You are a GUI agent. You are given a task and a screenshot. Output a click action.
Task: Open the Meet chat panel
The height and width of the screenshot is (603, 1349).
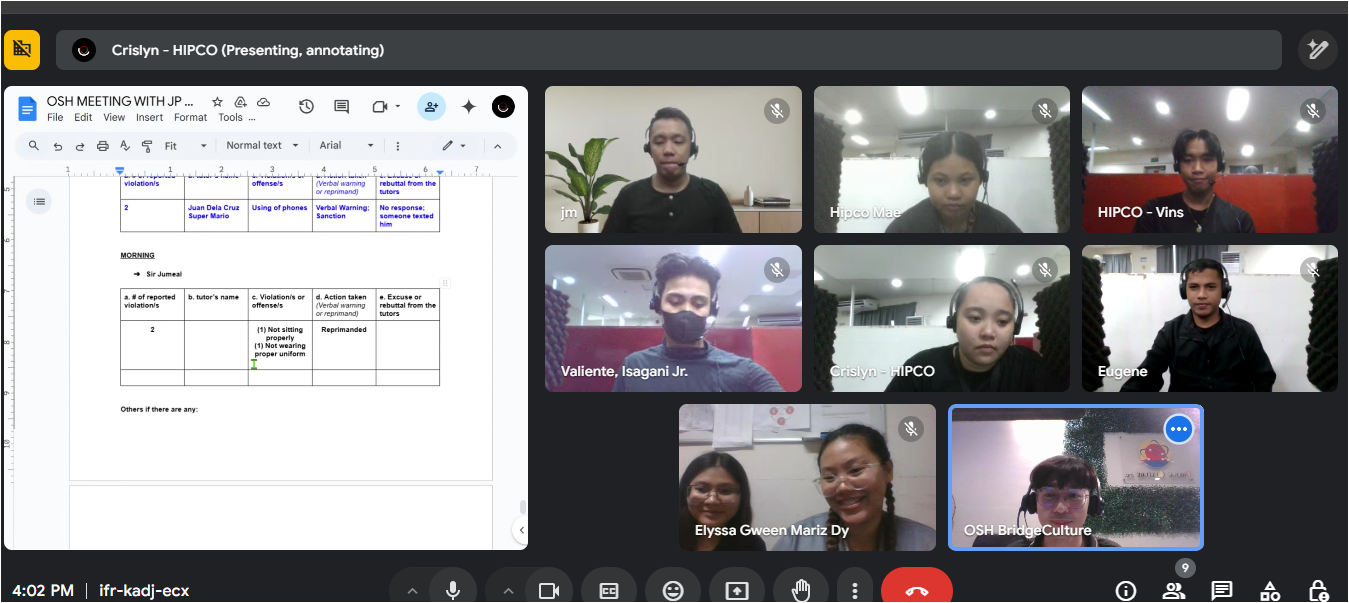(x=1222, y=590)
